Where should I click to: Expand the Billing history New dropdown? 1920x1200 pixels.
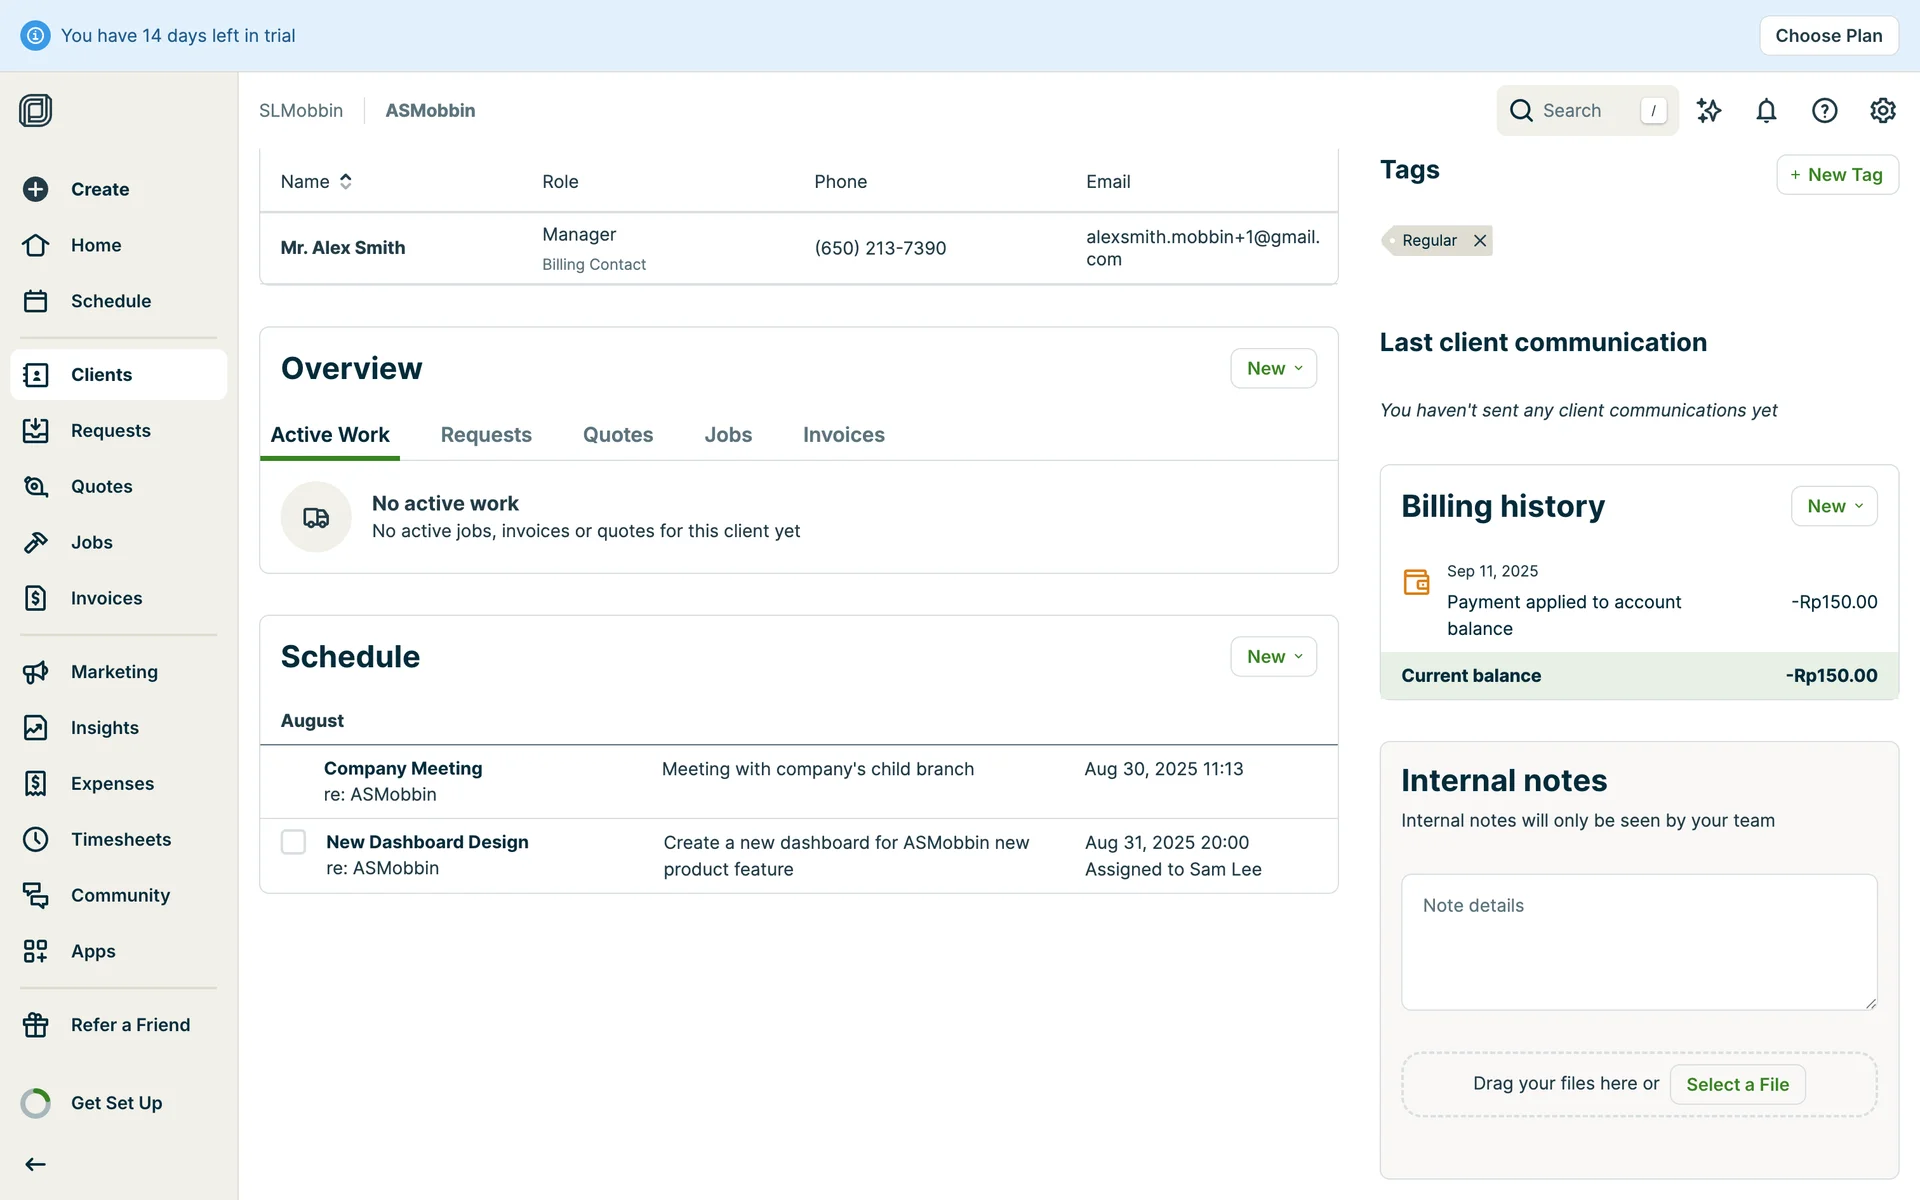(1833, 506)
